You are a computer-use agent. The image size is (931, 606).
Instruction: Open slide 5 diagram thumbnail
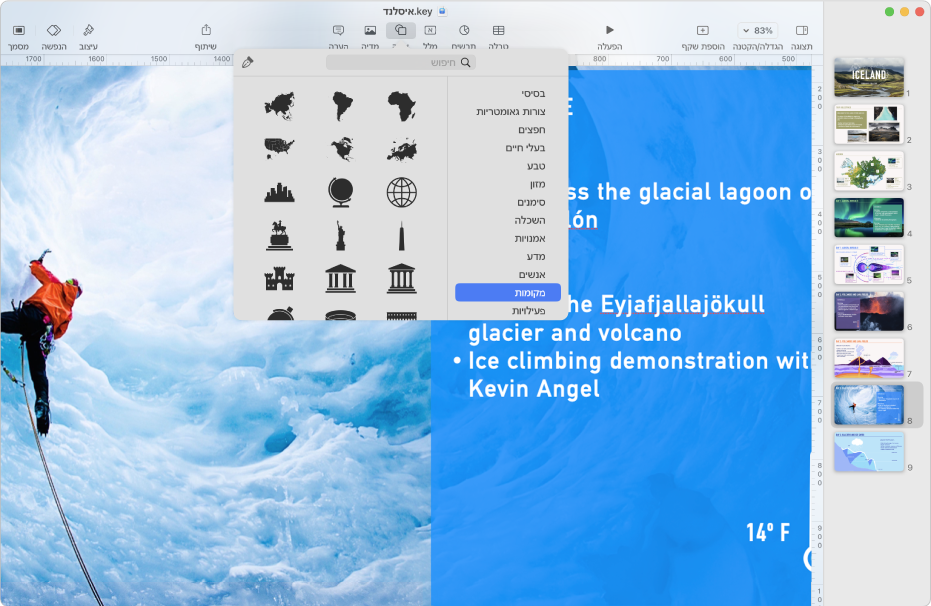coord(869,265)
